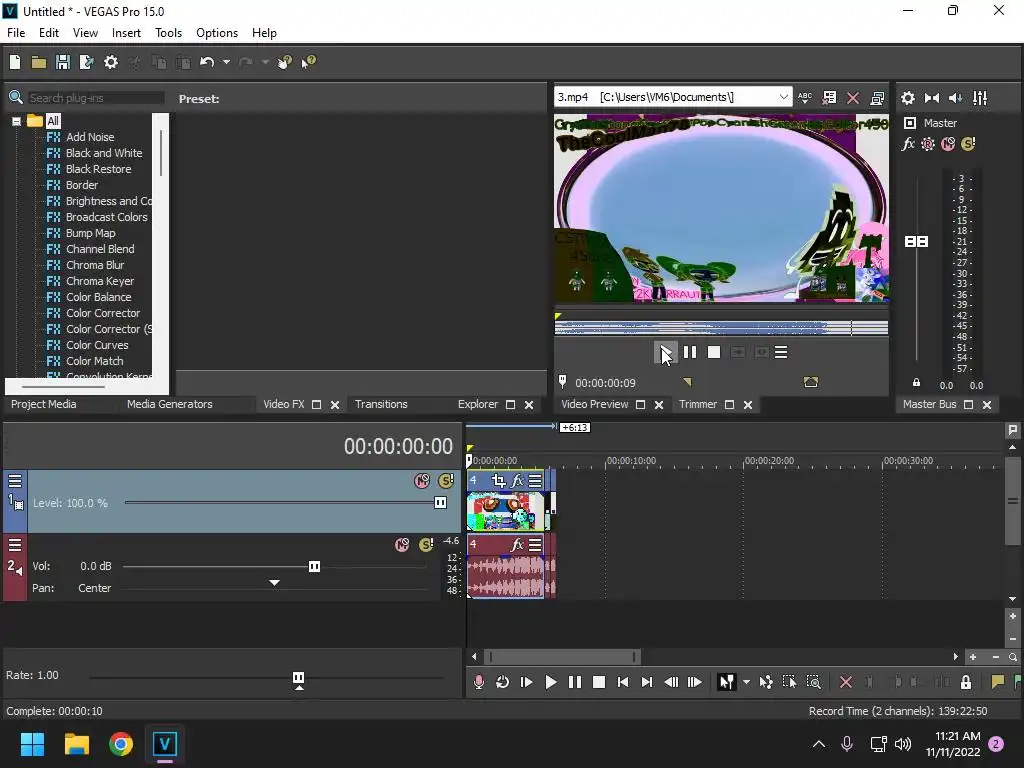Solo video track 1
The width and height of the screenshot is (1024, 768).
pos(445,481)
